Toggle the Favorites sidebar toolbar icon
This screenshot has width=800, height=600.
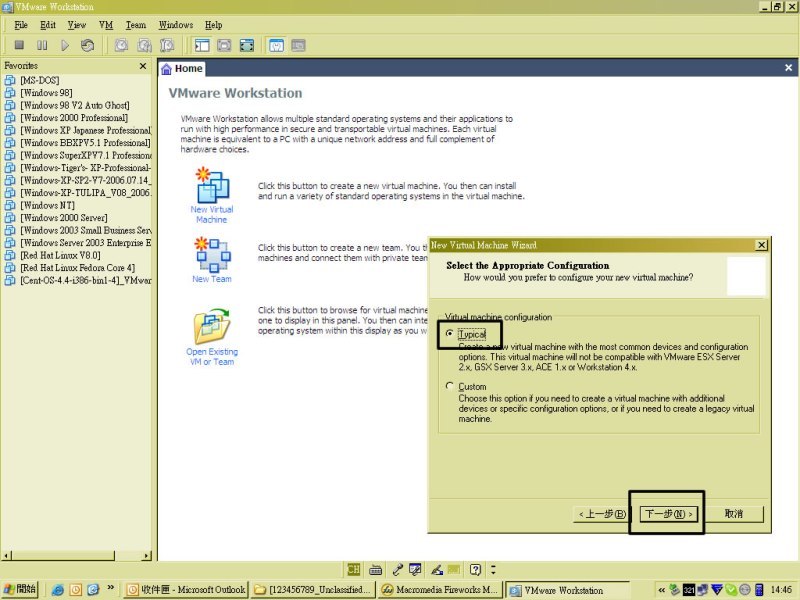point(202,45)
